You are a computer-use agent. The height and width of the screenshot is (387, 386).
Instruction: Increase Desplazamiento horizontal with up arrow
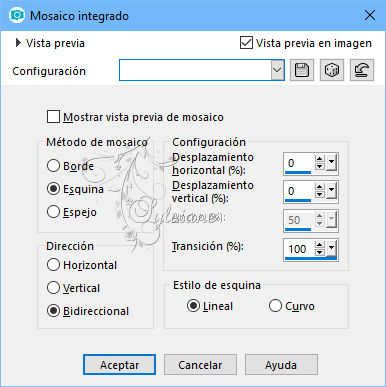tap(319, 159)
